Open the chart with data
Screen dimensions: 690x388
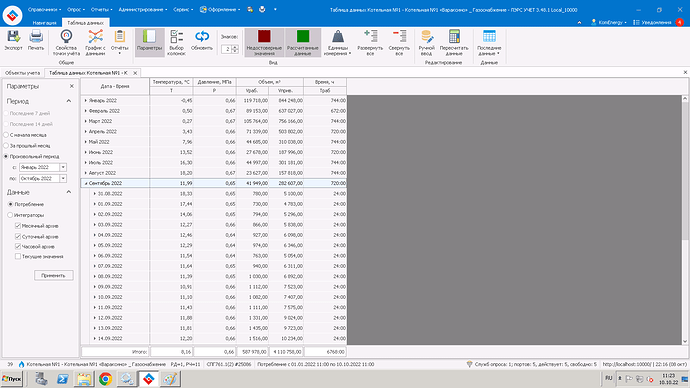tap(95, 43)
